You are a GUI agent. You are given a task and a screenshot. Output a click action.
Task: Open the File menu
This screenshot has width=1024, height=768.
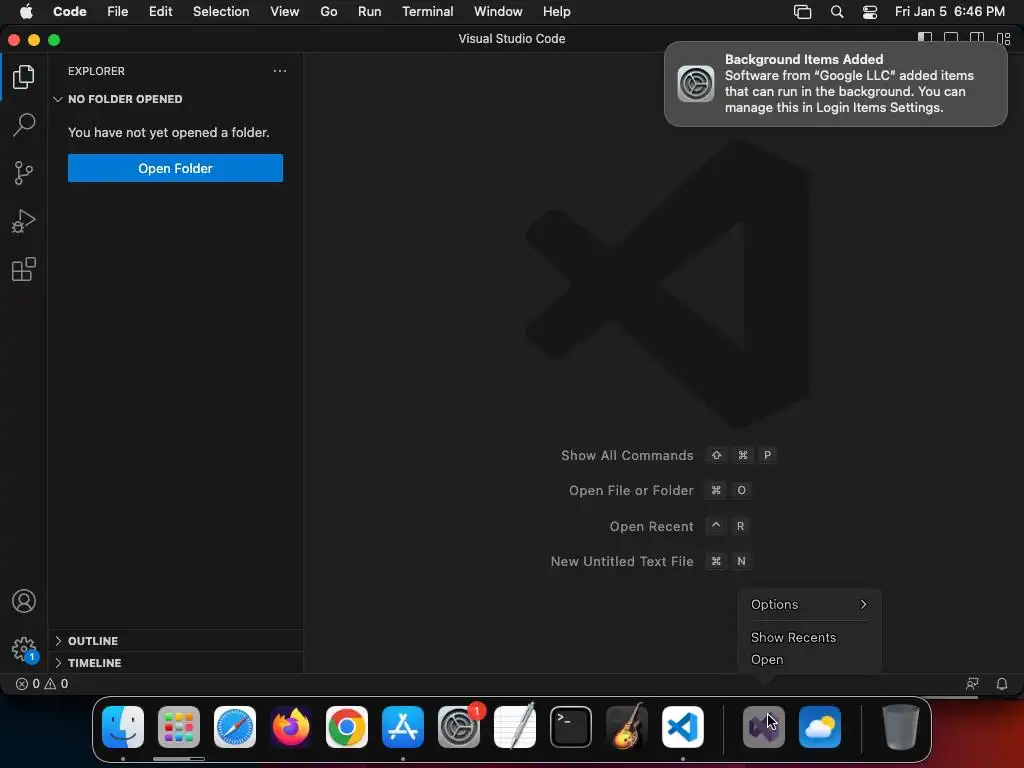[118, 12]
